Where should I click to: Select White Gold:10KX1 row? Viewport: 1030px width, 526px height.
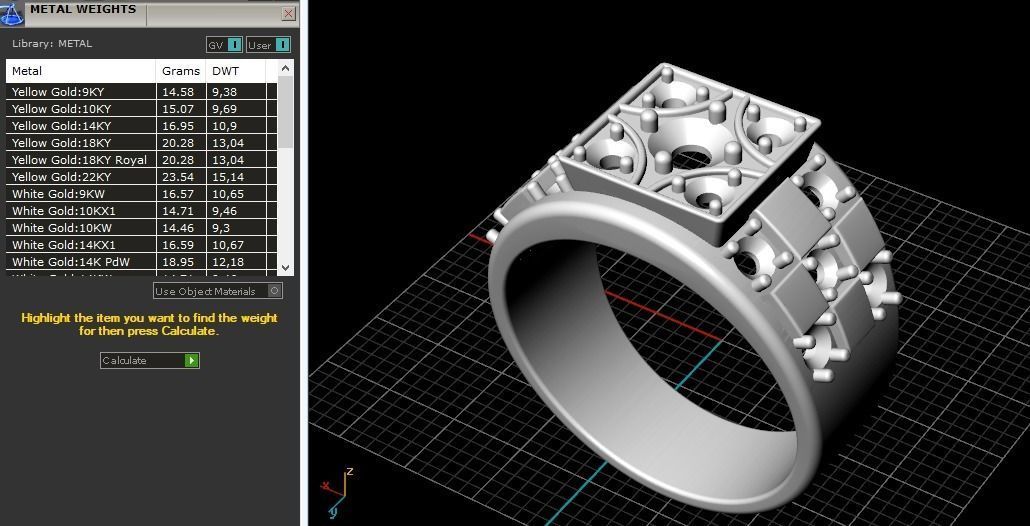141,211
